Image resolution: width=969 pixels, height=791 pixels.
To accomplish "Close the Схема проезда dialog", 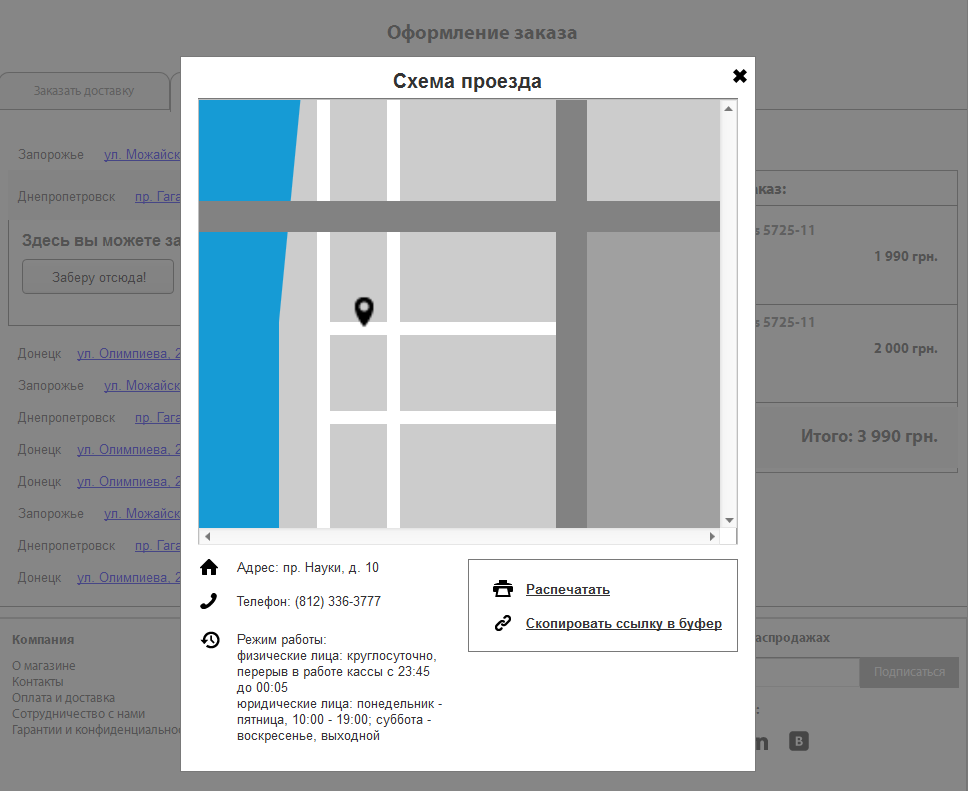I will (740, 76).
